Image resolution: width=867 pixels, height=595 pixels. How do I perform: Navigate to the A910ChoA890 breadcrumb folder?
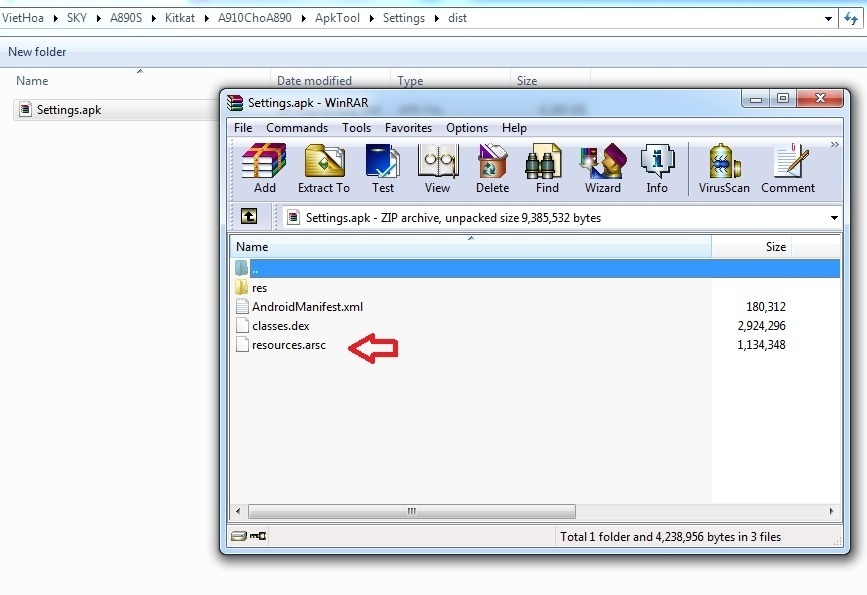pyautogui.click(x=254, y=18)
